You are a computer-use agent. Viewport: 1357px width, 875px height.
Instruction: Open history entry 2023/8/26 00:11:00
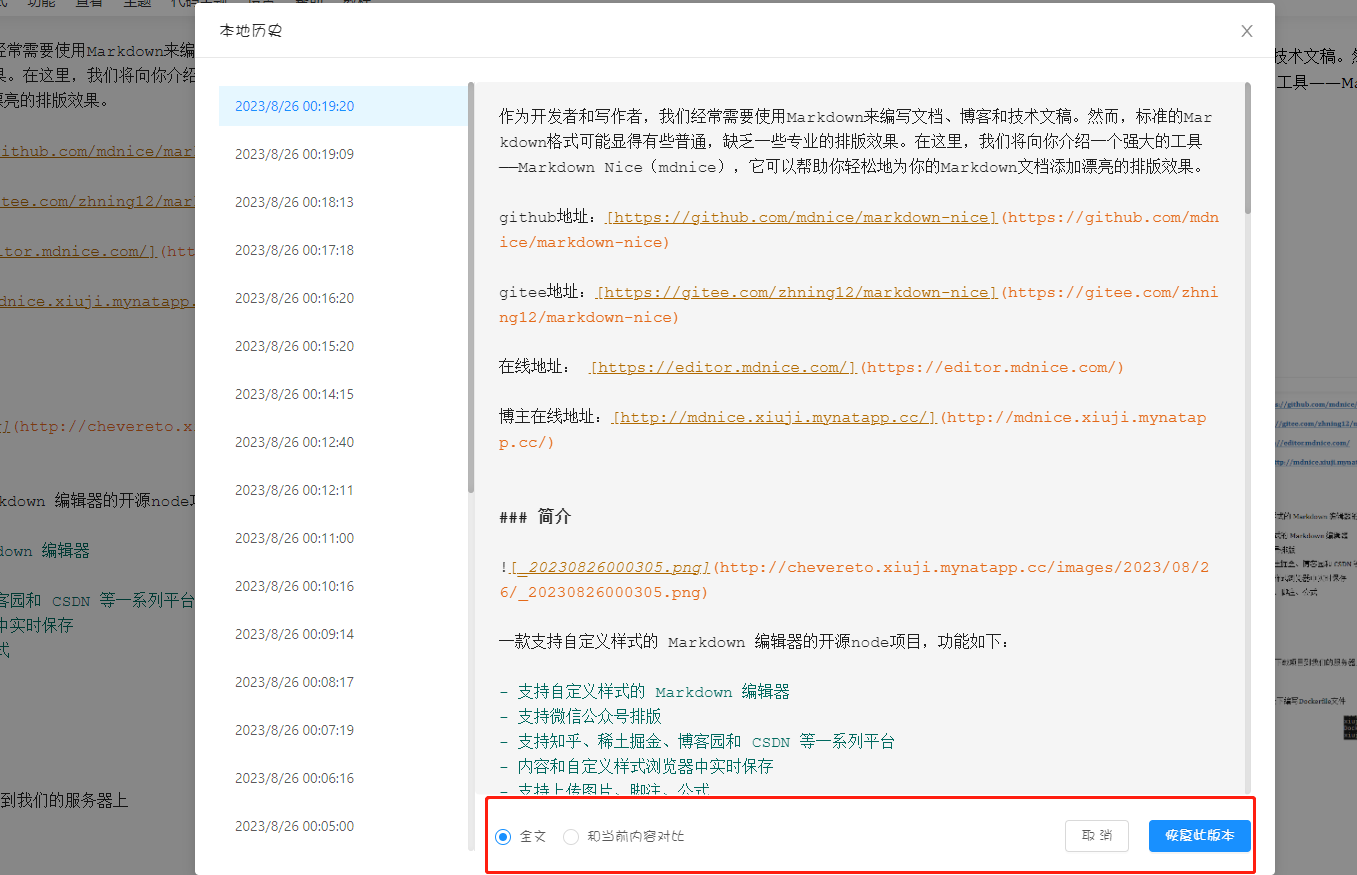tap(343, 538)
